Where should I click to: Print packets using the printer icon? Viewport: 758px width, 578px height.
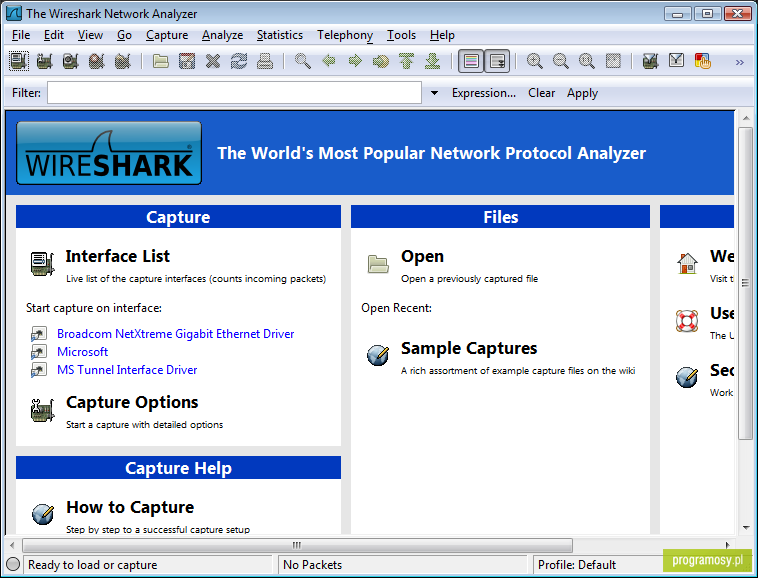pos(265,61)
